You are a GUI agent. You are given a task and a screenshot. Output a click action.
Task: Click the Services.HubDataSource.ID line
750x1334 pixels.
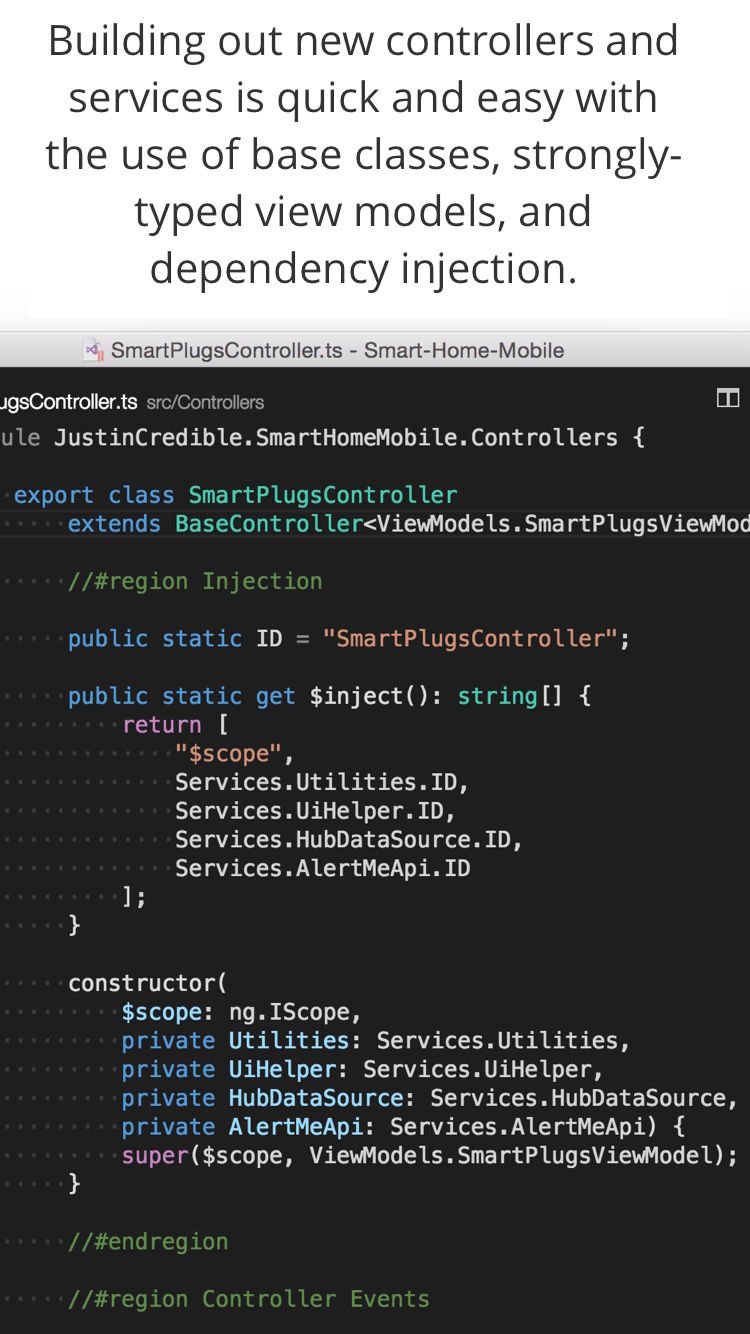coord(349,840)
